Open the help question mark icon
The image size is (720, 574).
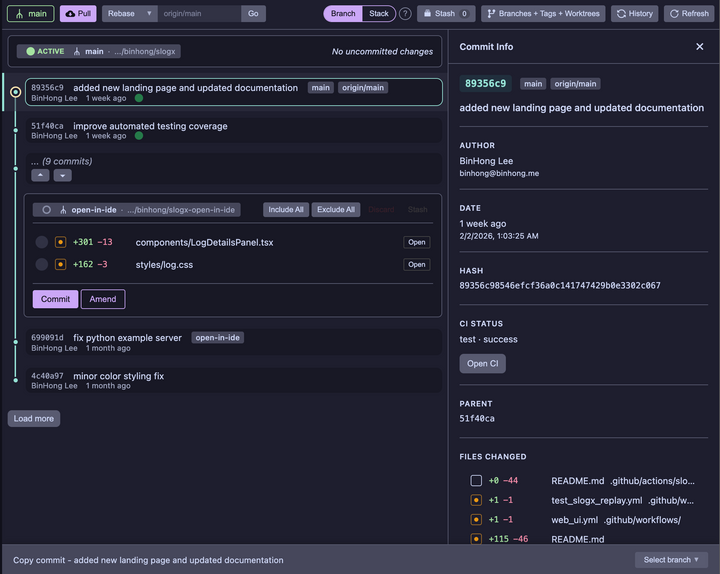[x=405, y=14]
